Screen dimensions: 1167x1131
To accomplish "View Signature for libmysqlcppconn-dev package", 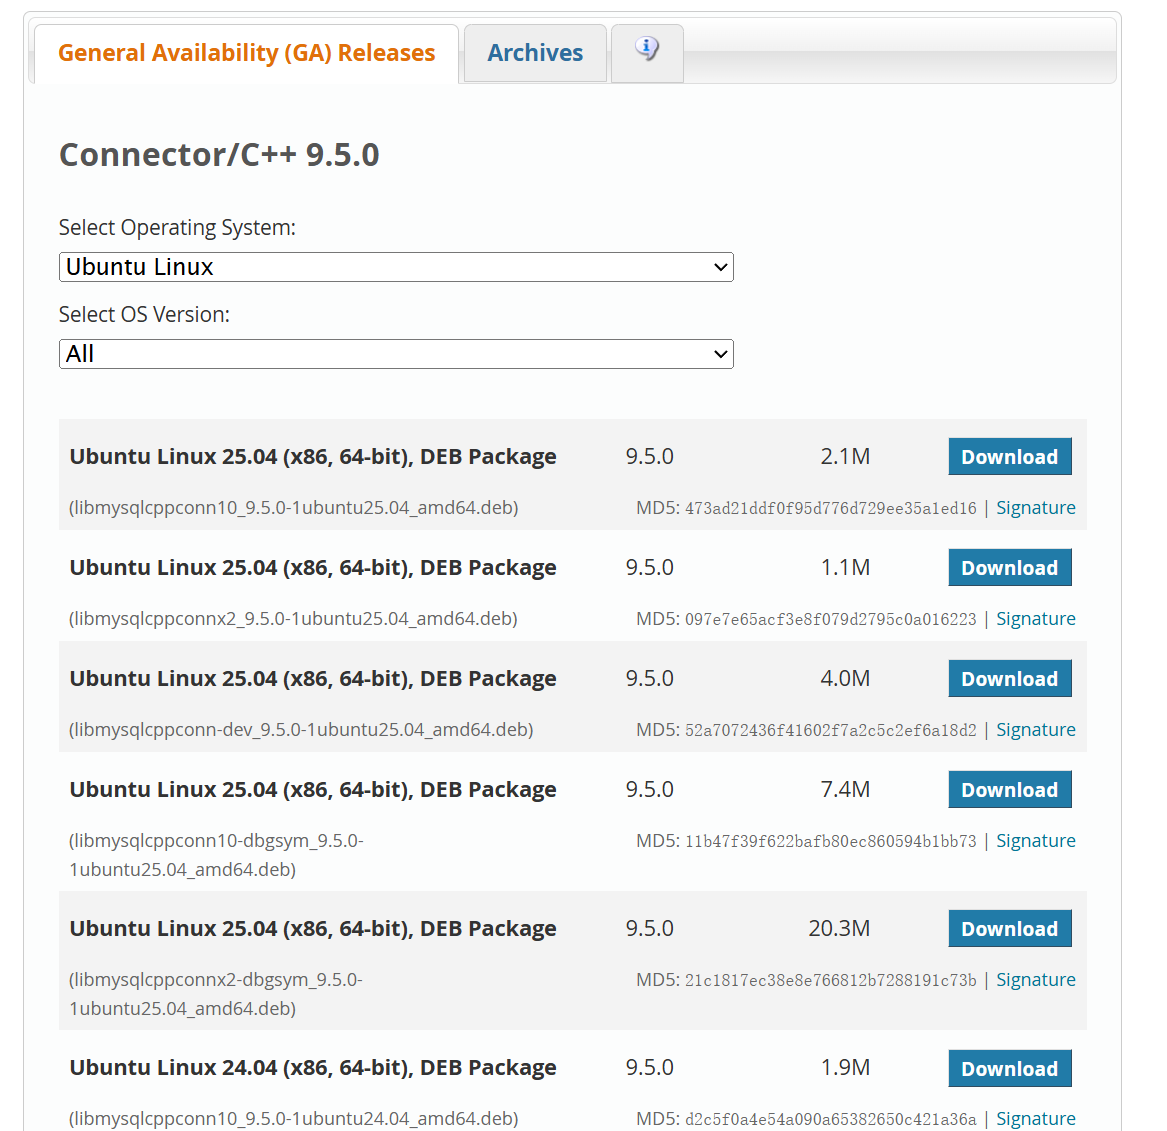I will pos(1035,730).
